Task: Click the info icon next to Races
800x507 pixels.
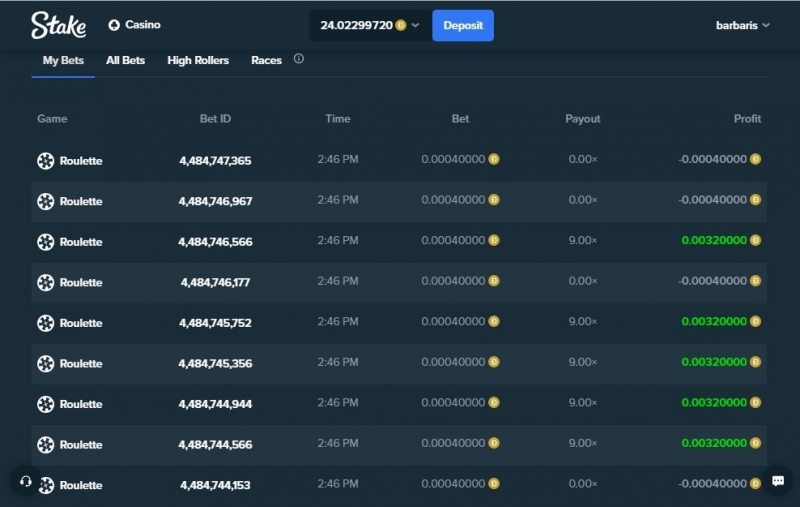Action: [x=298, y=59]
